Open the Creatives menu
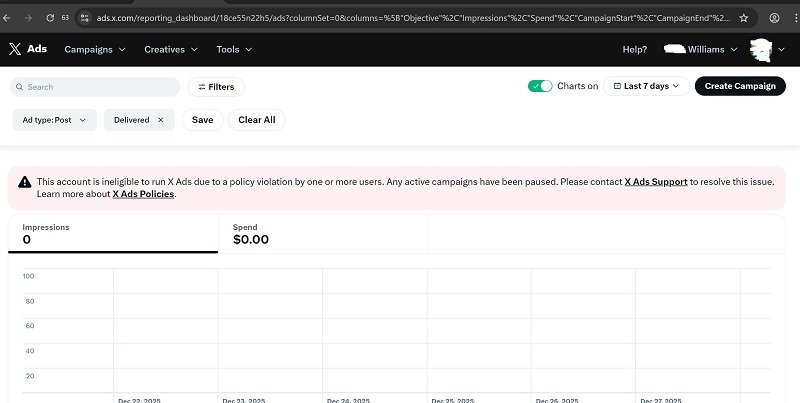Viewport: 800px width, 403px height. (x=170, y=49)
